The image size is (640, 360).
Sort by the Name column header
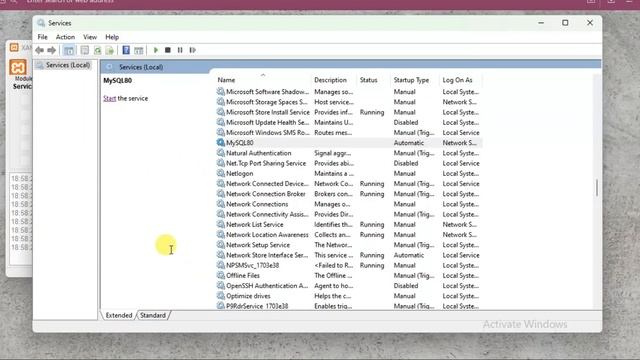(263, 80)
